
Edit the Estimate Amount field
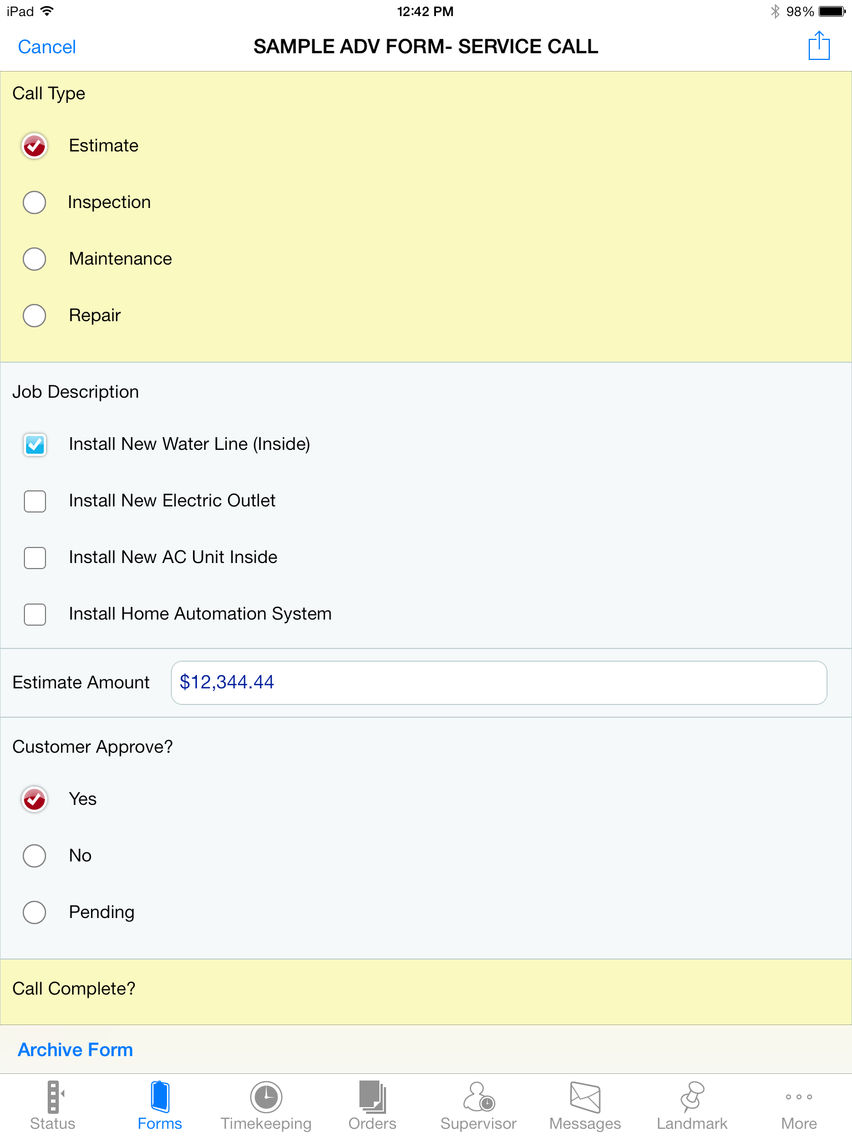[x=498, y=682]
